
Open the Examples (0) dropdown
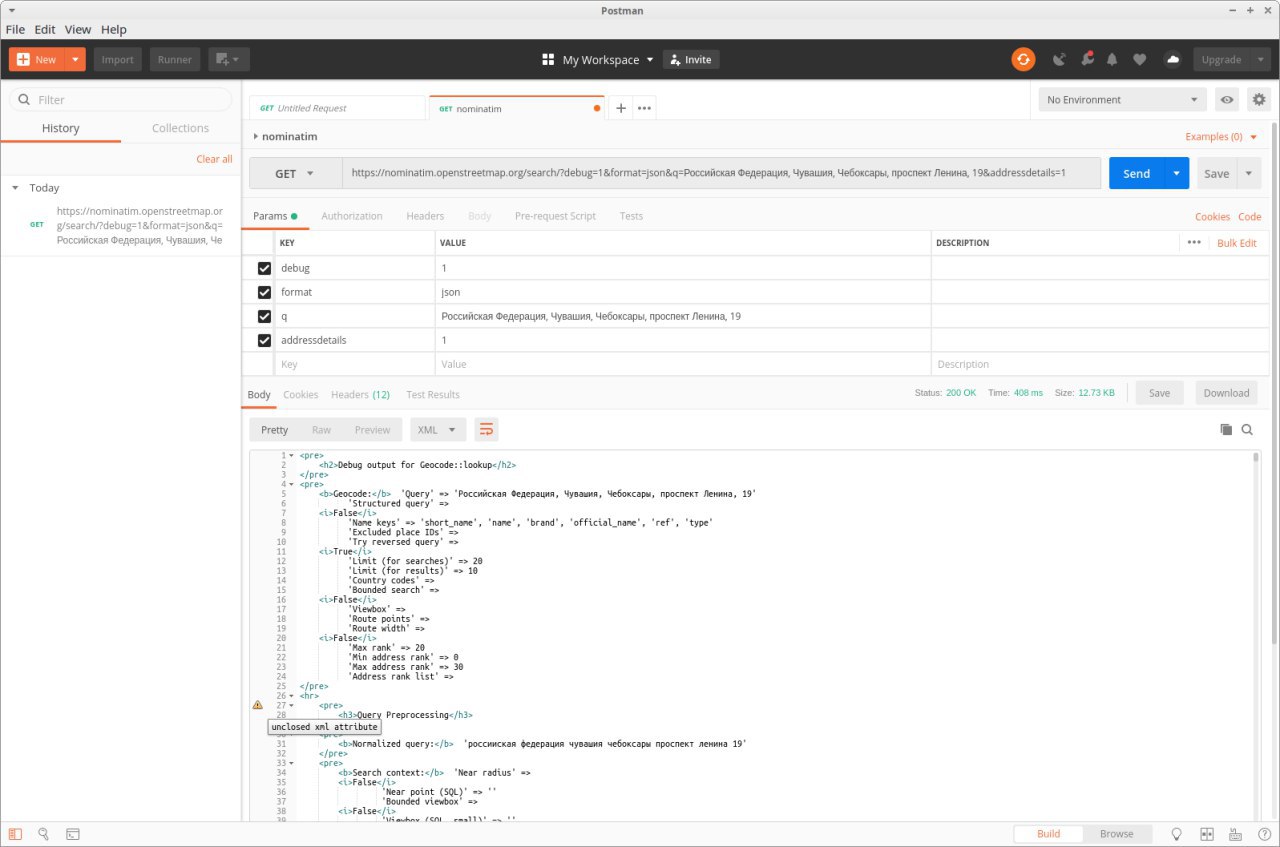(x=1221, y=136)
